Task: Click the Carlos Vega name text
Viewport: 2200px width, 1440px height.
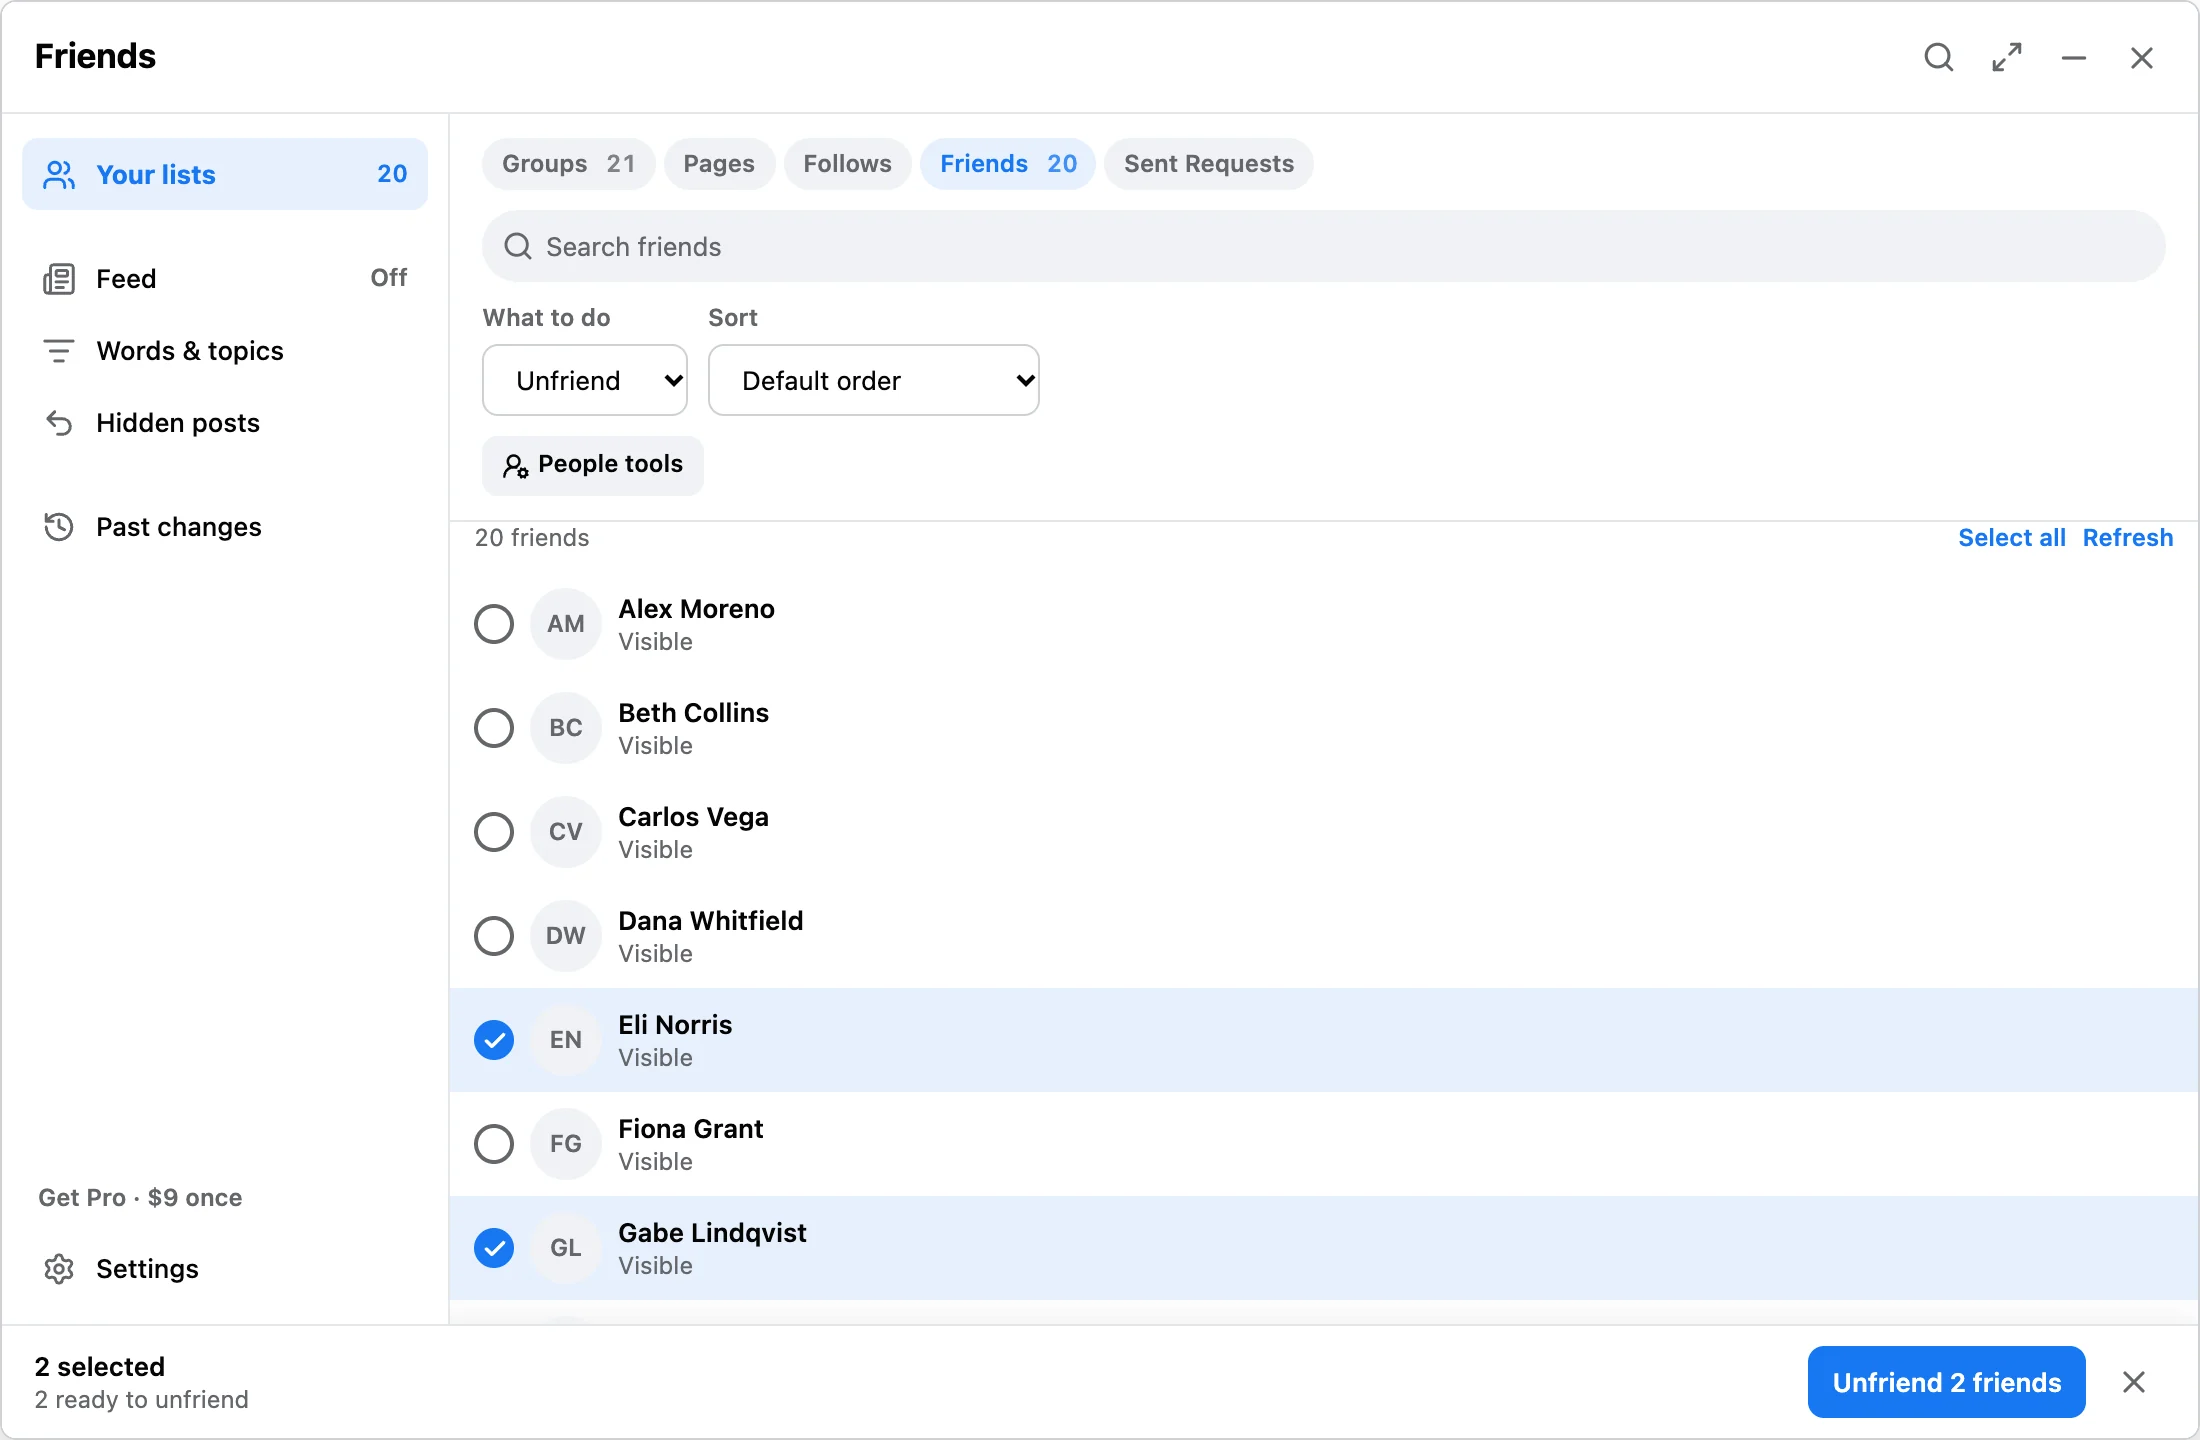Action: (693, 817)
